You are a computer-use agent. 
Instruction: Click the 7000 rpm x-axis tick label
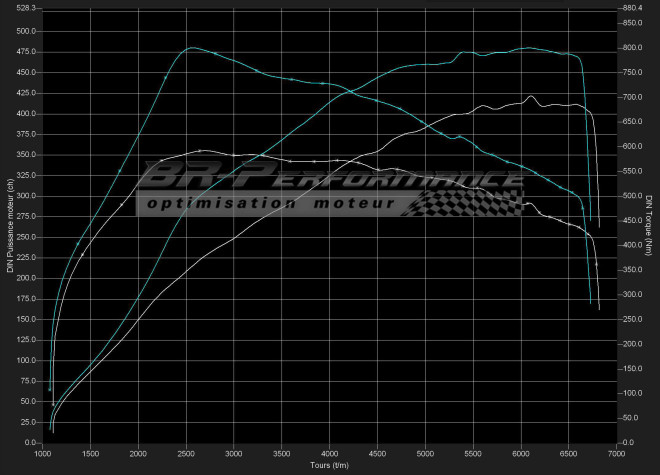[617, 453]
